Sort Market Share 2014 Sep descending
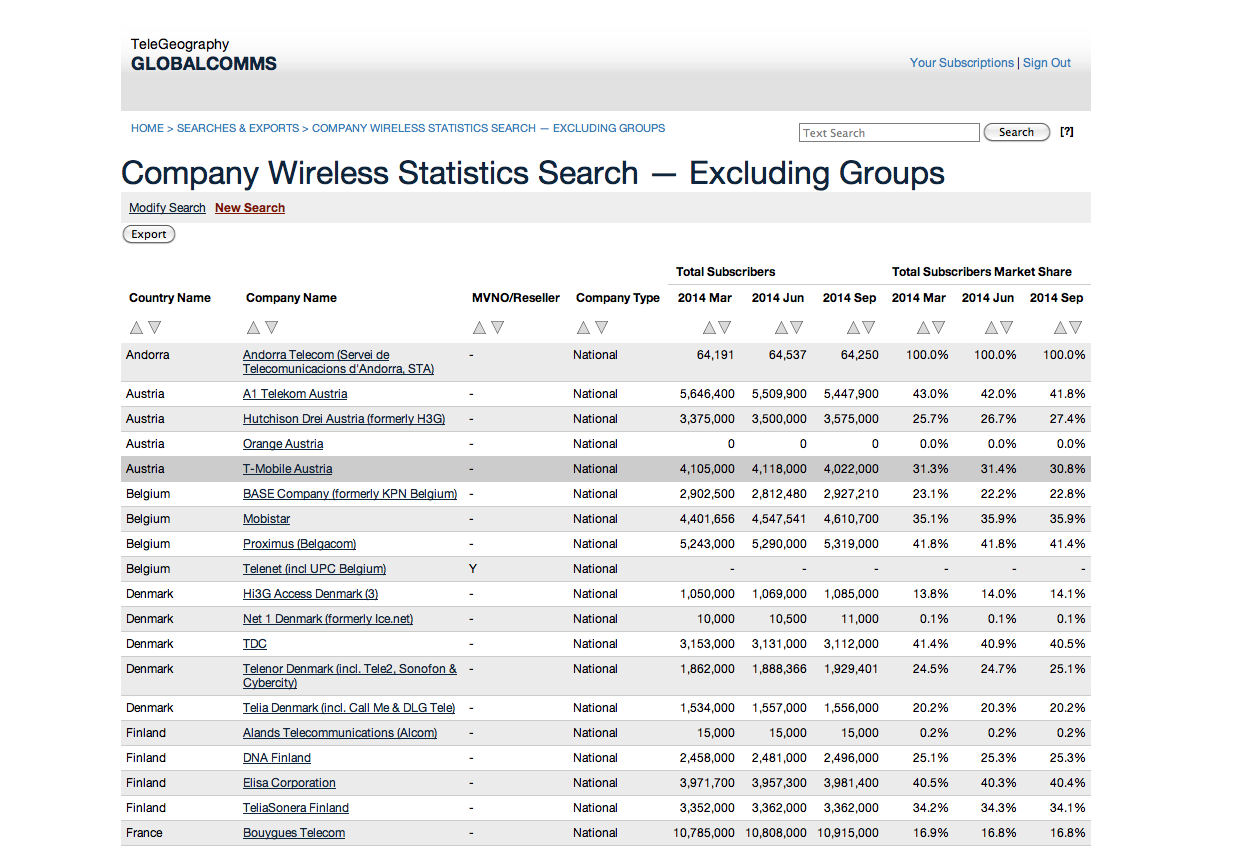 1076,327
